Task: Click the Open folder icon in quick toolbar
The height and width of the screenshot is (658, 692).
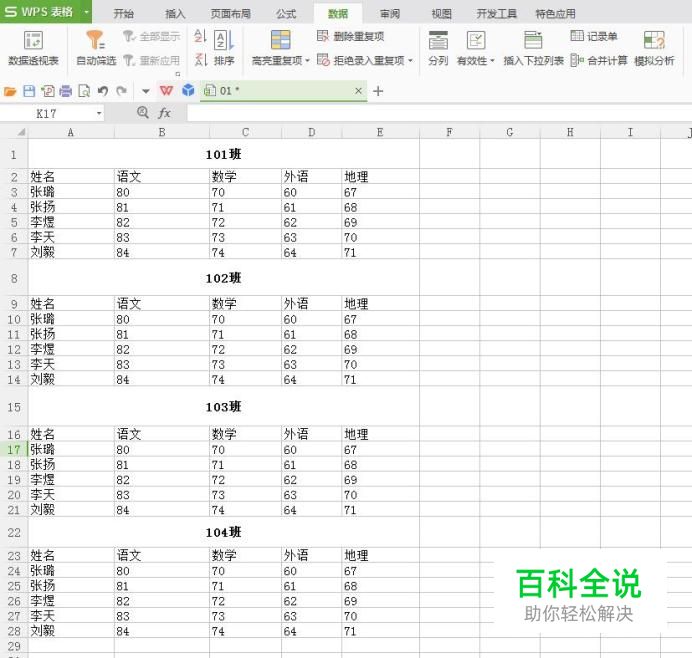Action: [10, 91]
